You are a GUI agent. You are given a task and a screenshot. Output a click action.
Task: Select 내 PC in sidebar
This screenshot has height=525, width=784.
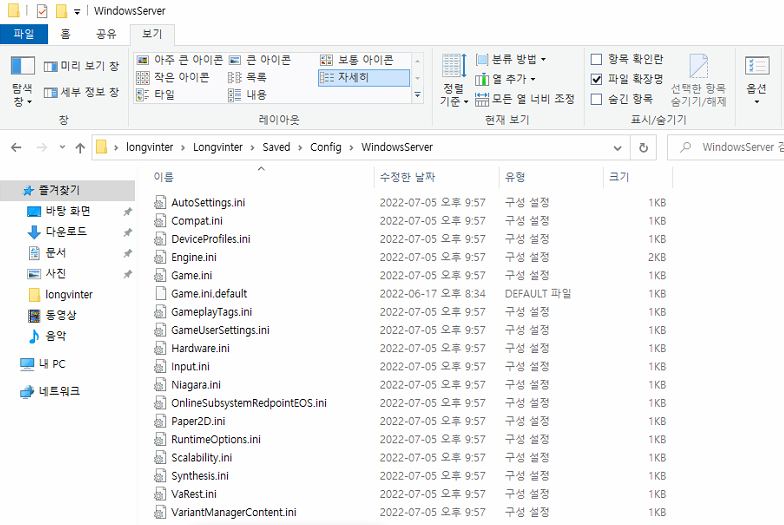click(52, 364)
